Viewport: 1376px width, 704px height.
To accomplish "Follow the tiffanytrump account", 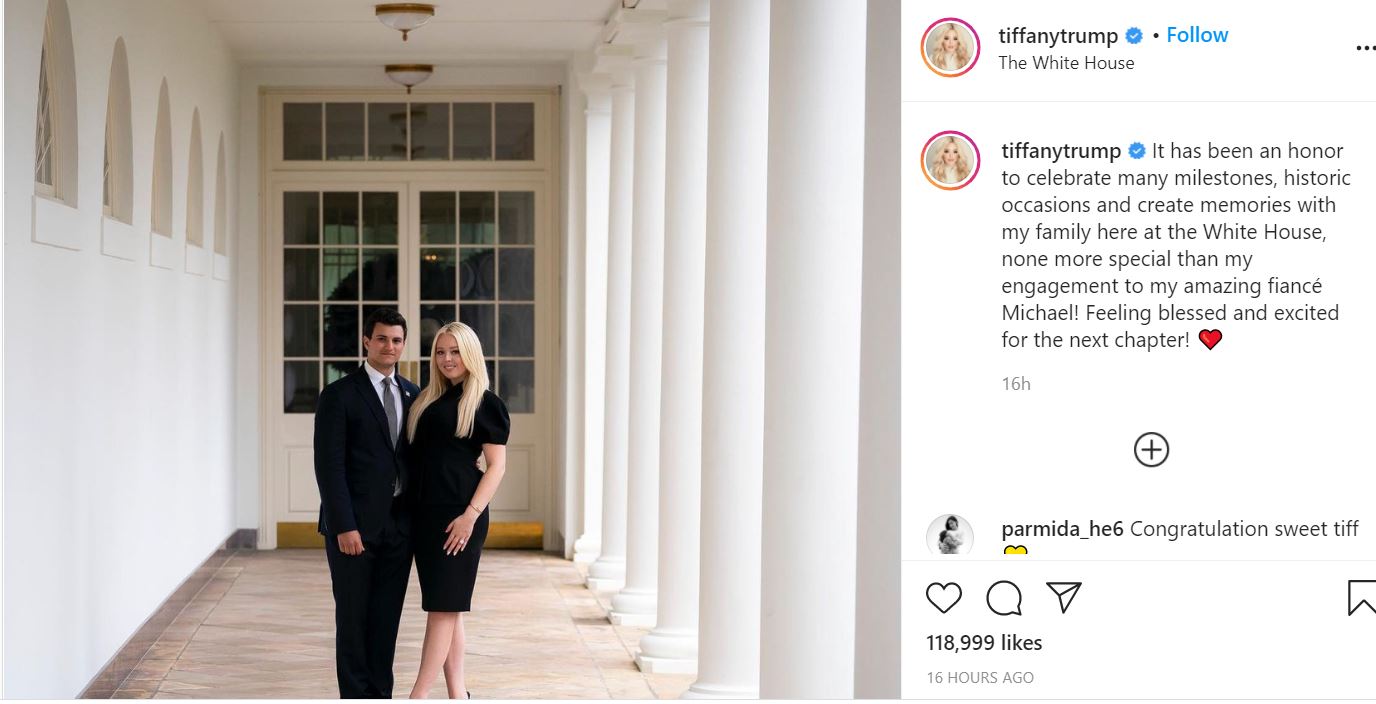I will [1197, 35].
